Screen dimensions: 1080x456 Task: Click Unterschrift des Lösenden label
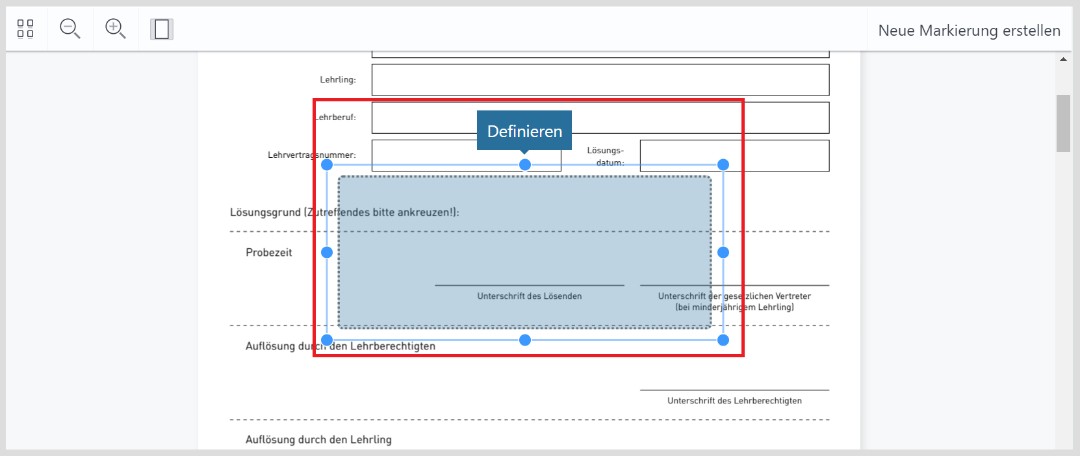tap(530, 296)
